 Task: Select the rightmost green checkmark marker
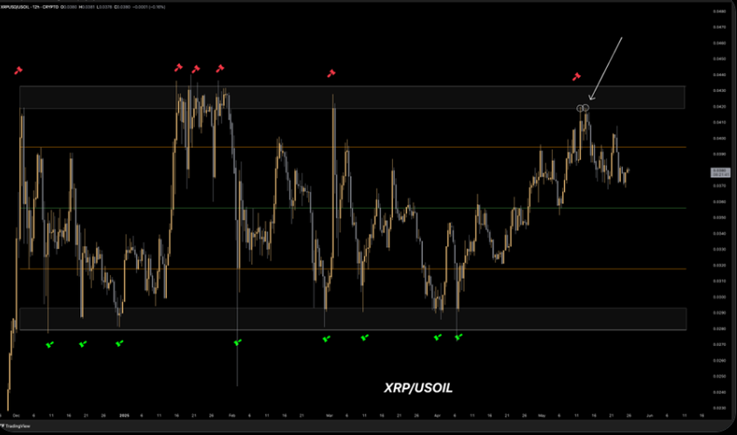click(459, 337)
